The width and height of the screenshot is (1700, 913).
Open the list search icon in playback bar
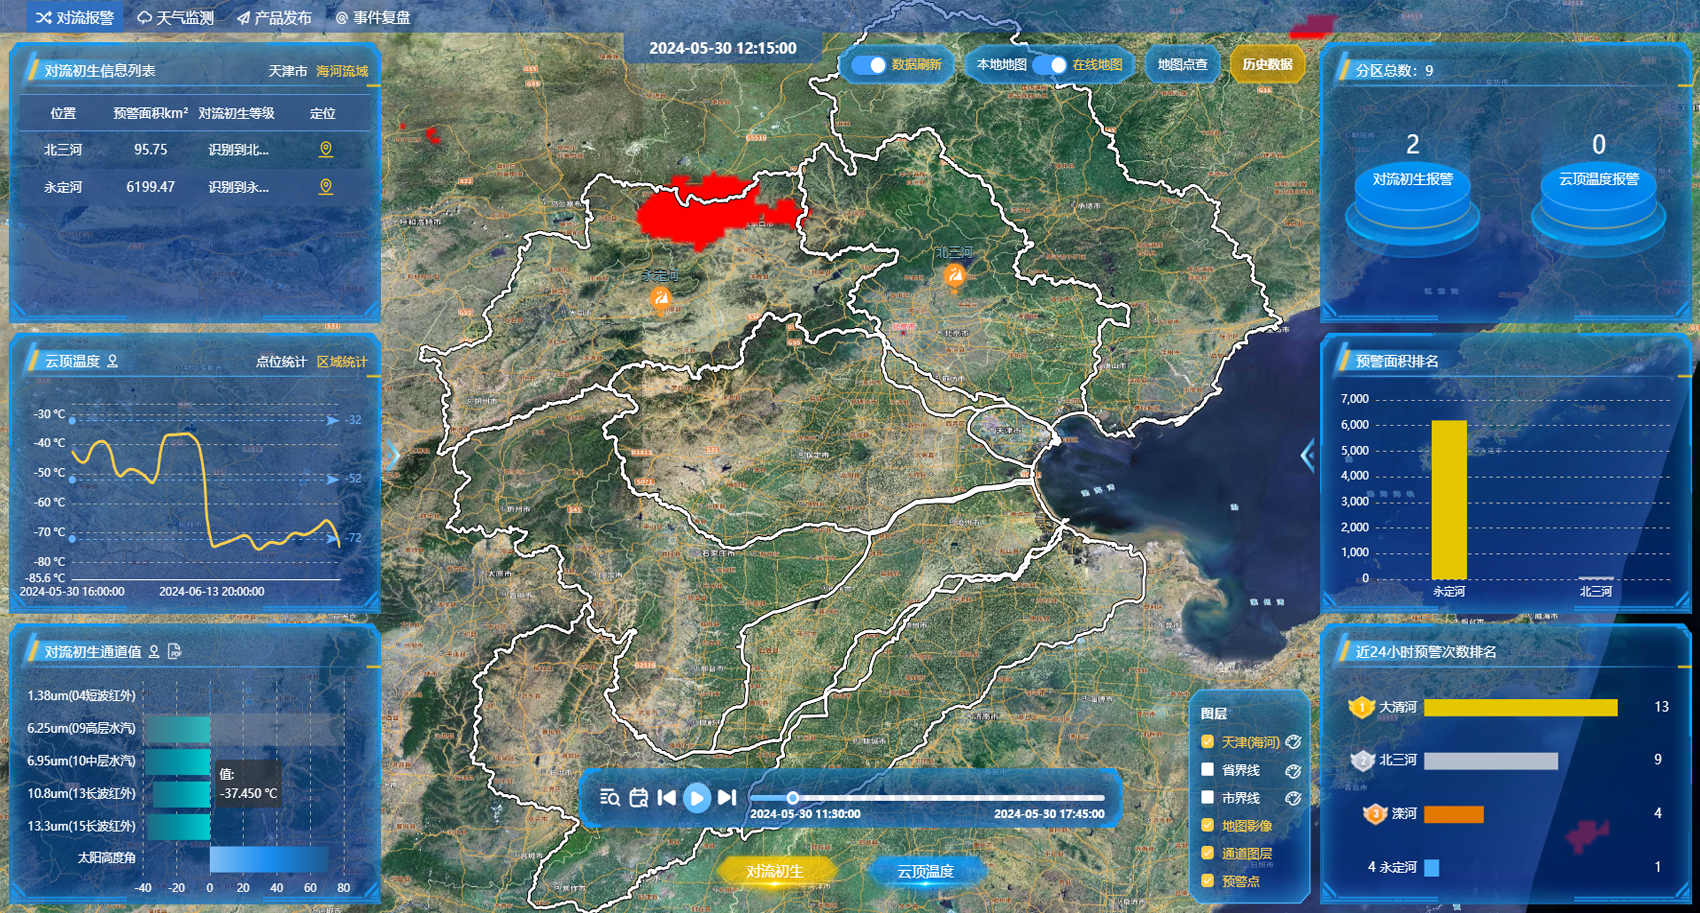(x=609, y=797)
